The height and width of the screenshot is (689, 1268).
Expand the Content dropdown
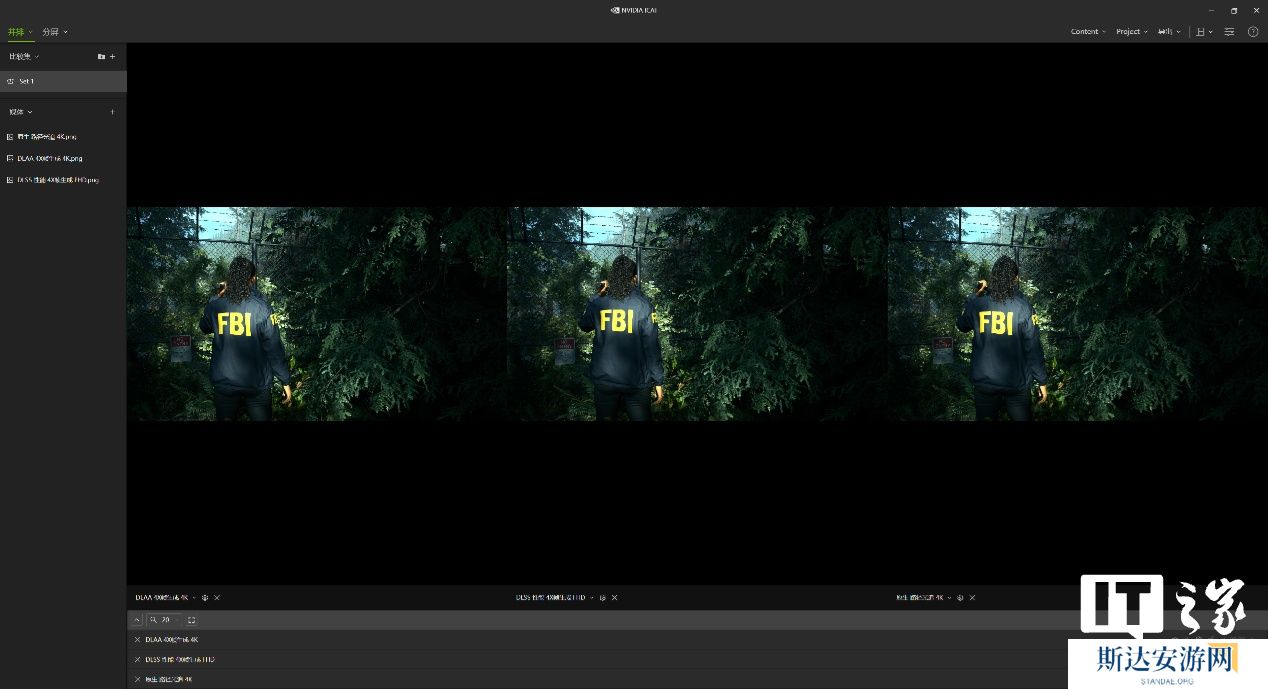click(x=1088, y=32)
